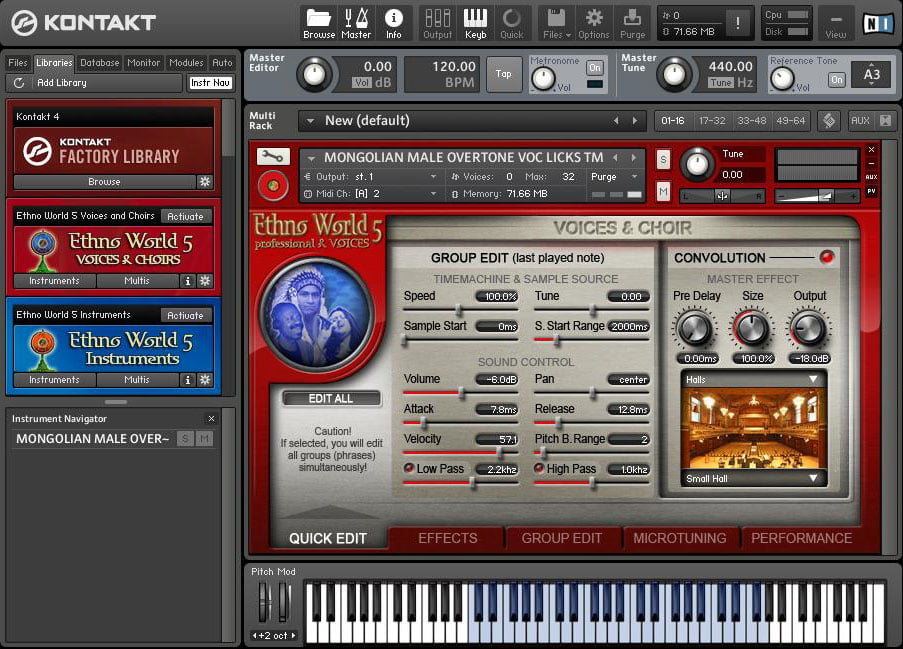Open the View size menu
The width and height of the screenshot is (903, 649).
[836, 24]
